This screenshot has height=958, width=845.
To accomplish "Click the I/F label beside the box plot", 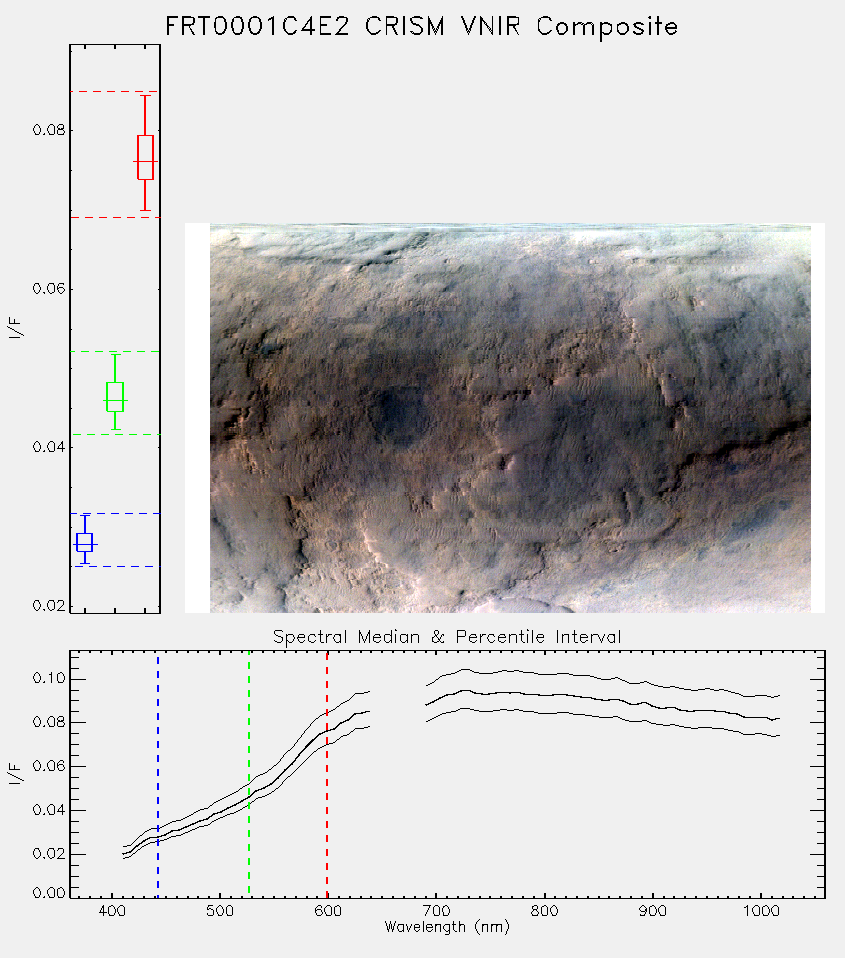I will click(15, 328).
